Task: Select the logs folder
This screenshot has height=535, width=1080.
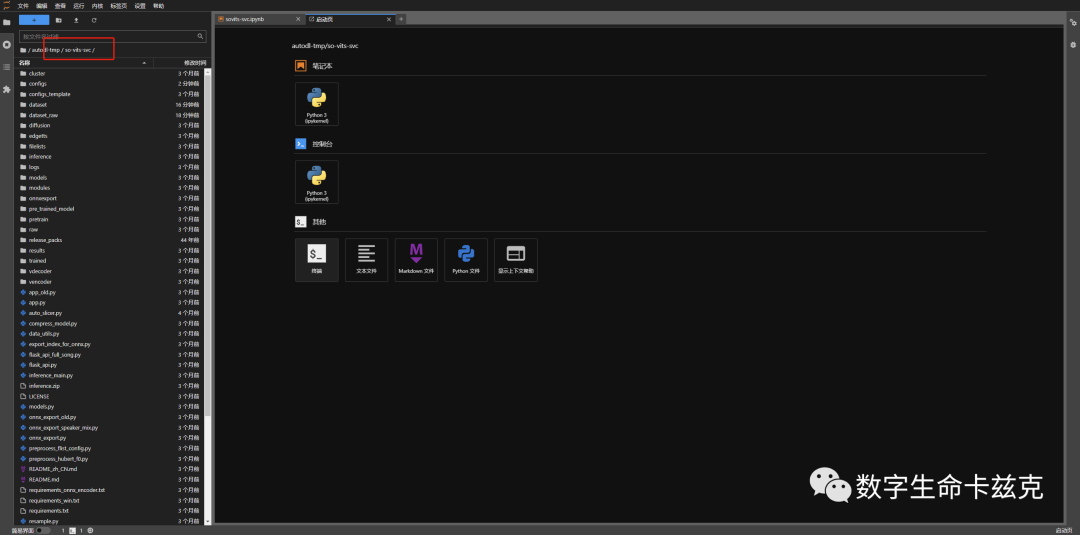Action: 110,167
